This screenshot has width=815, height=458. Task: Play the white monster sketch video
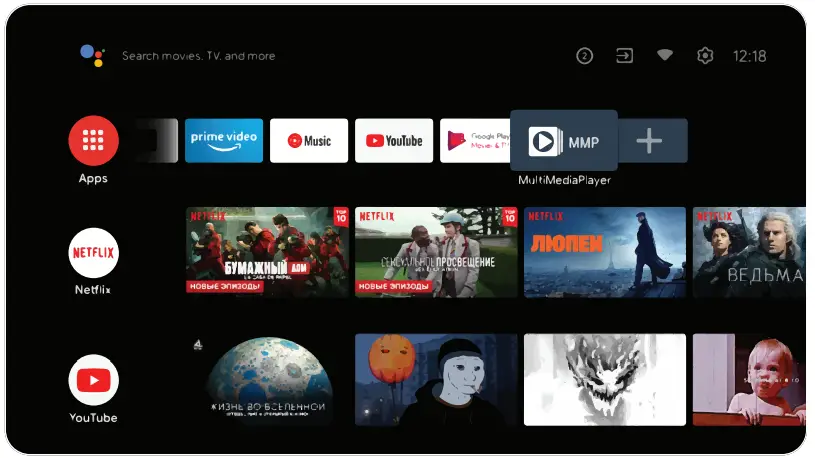pos(605,380)
